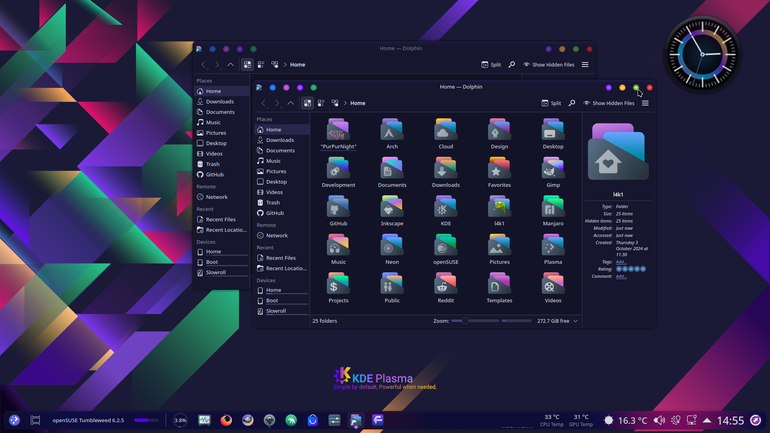The width and height of the screenshot is (770, 433).
Task: Open search in the front Dolphin window
Action: tap(572, 103)
